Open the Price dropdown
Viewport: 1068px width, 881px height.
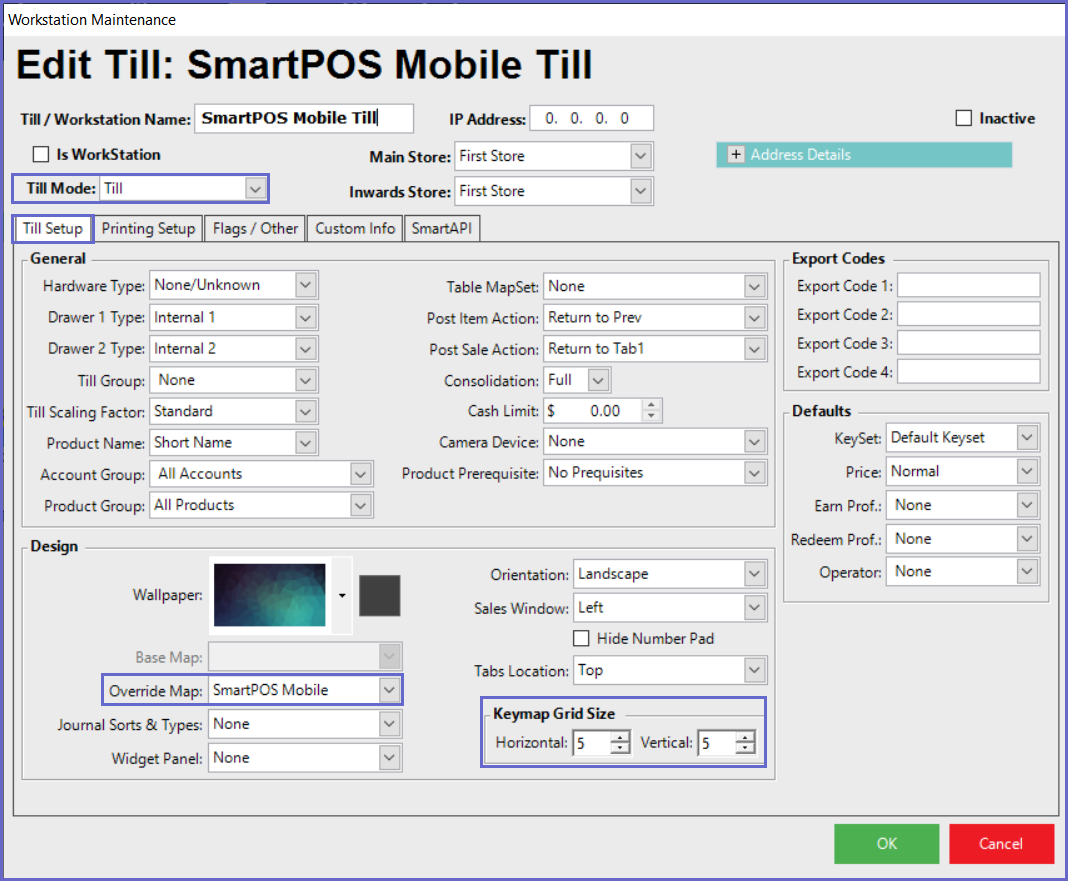[x=1027, y=472]
